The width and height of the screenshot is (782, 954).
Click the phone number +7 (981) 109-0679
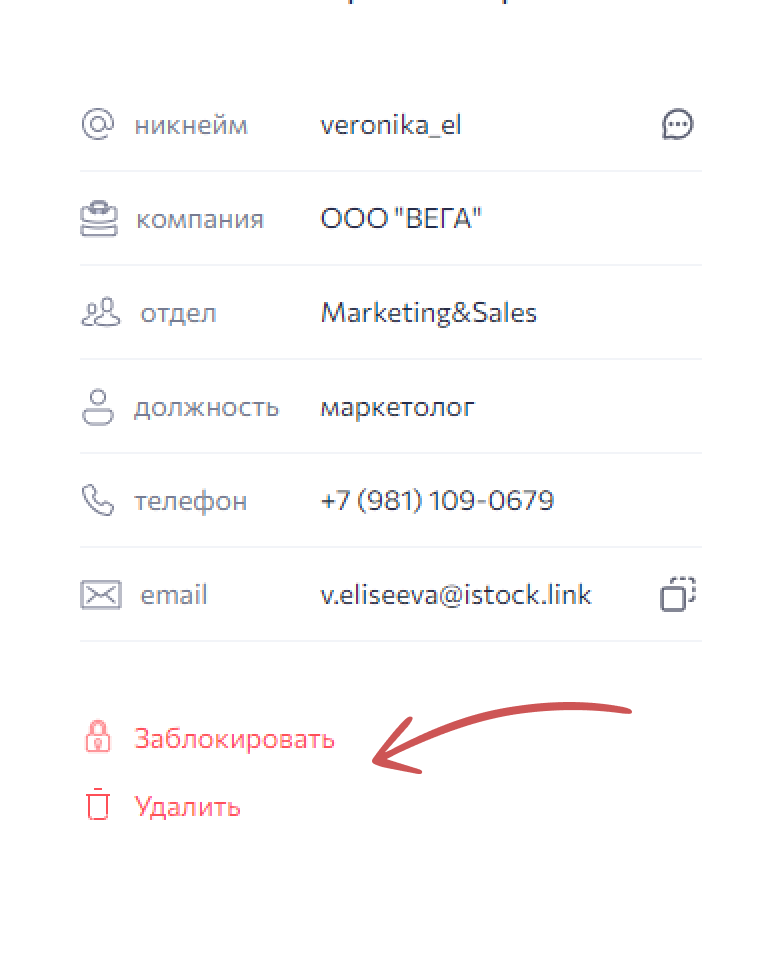point(437,500)
